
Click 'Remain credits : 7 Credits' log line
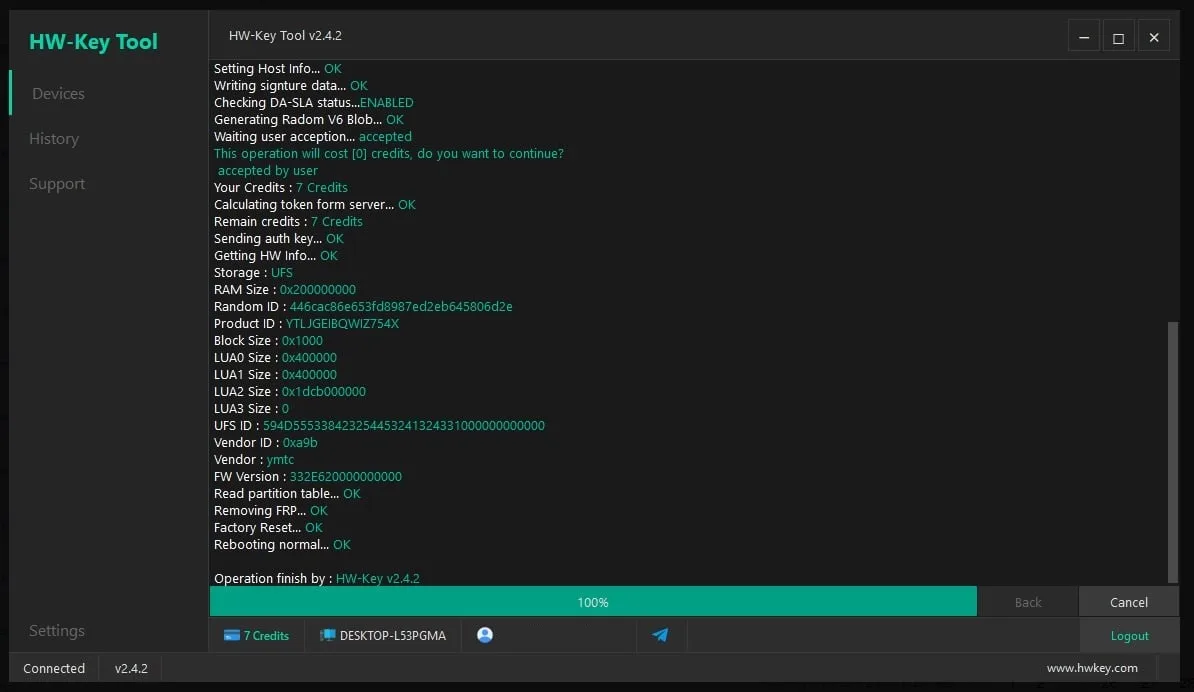click(288, 222)
